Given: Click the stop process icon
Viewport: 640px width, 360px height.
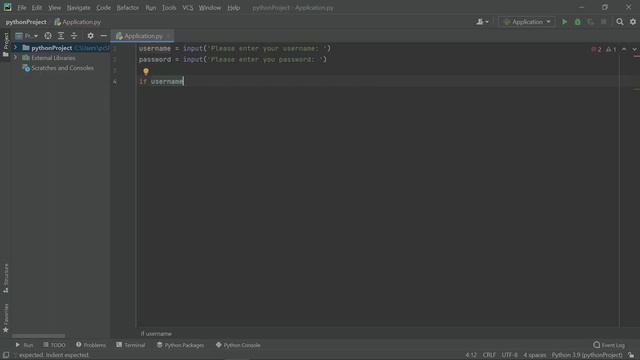Looking at the screenshot, I should 604,22.
